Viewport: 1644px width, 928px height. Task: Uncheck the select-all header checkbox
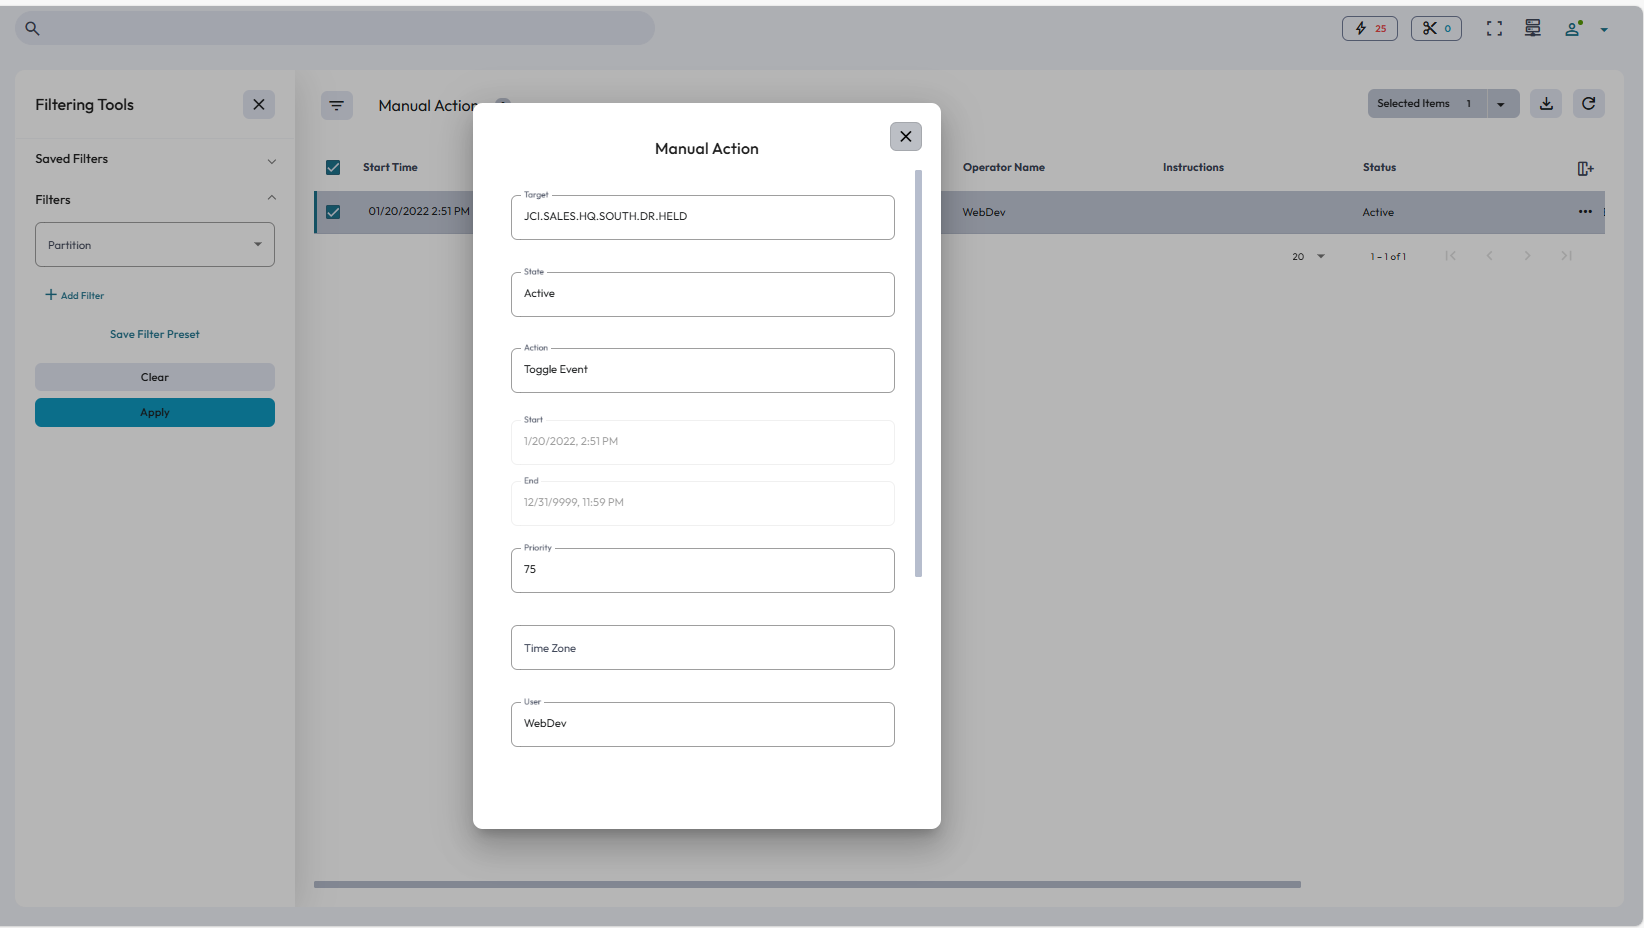point(333,168)
